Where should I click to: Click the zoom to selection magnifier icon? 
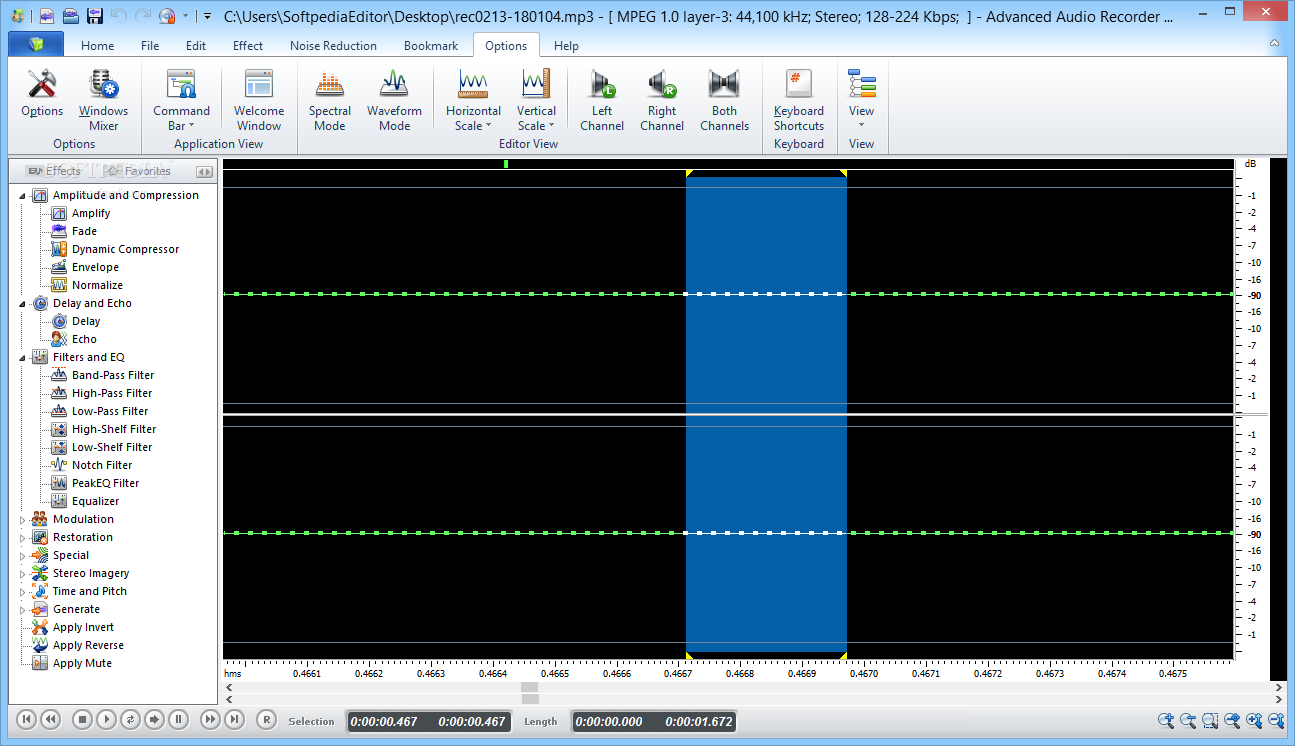click(1210, 720)
